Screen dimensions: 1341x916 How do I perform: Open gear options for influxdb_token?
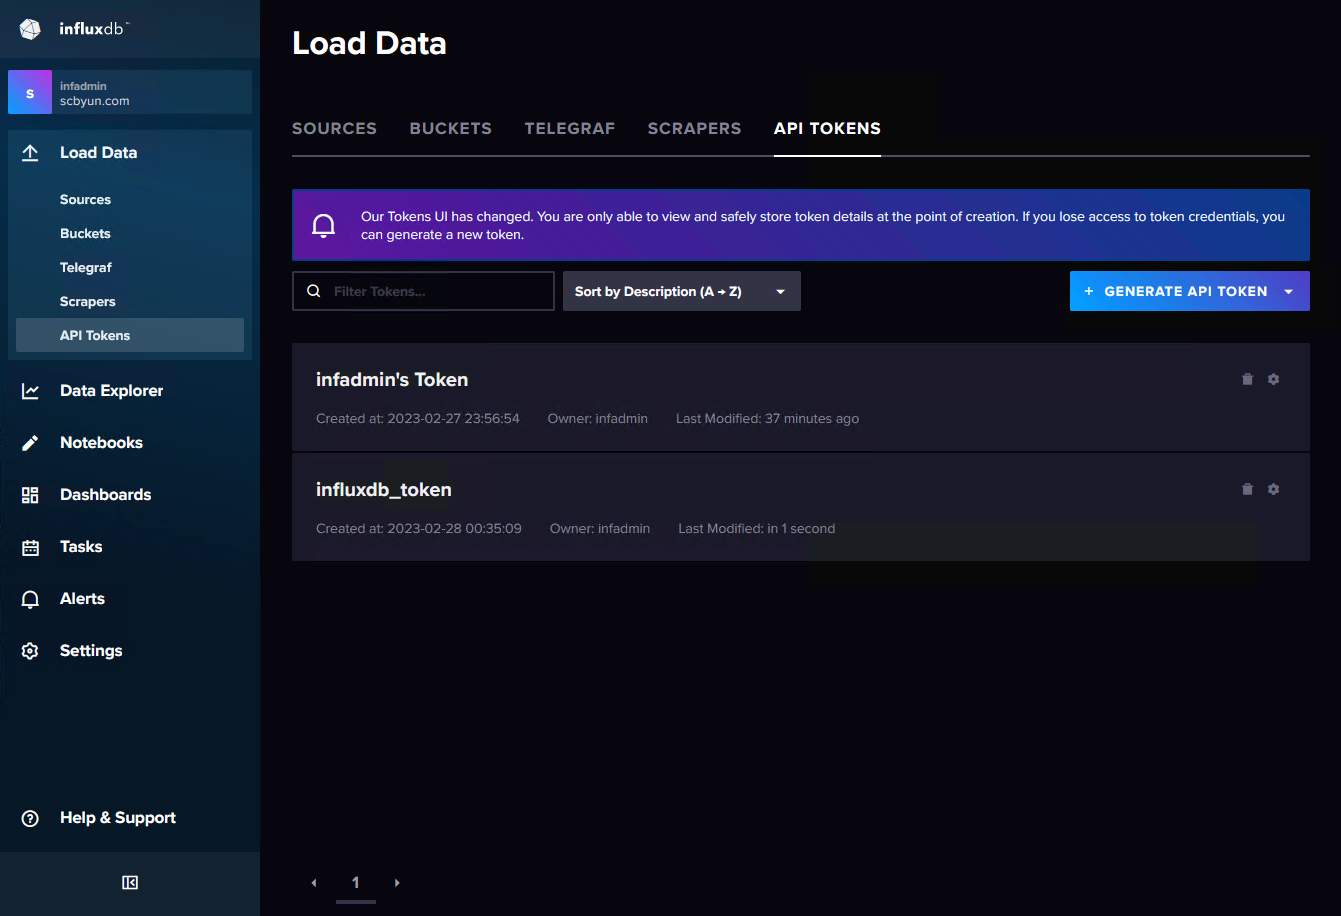coord(1273,489)
